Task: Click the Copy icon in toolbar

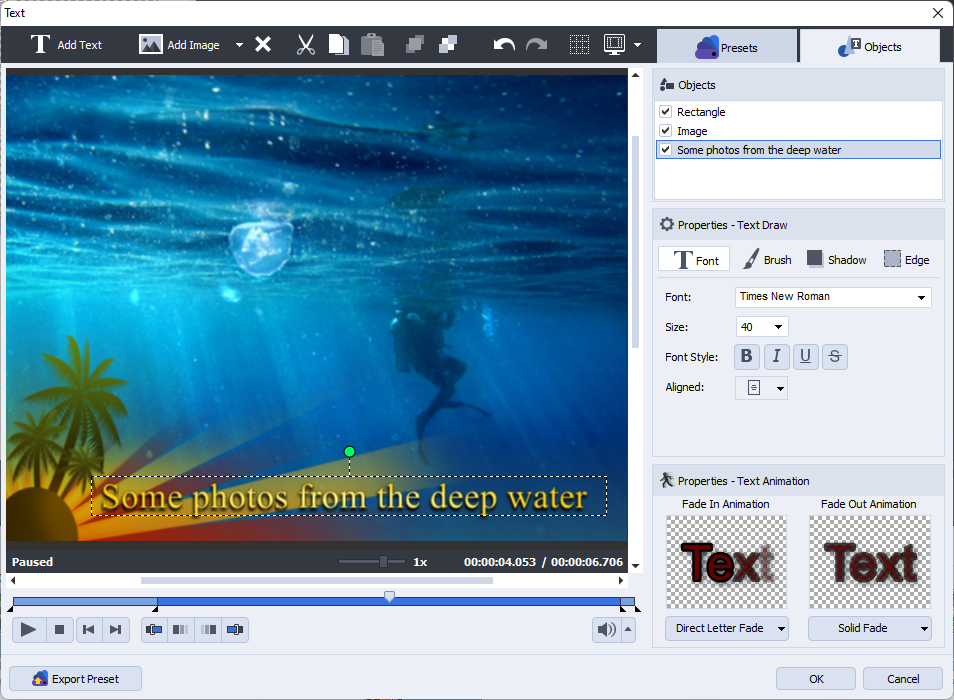Action: click(x=339, y=45)
